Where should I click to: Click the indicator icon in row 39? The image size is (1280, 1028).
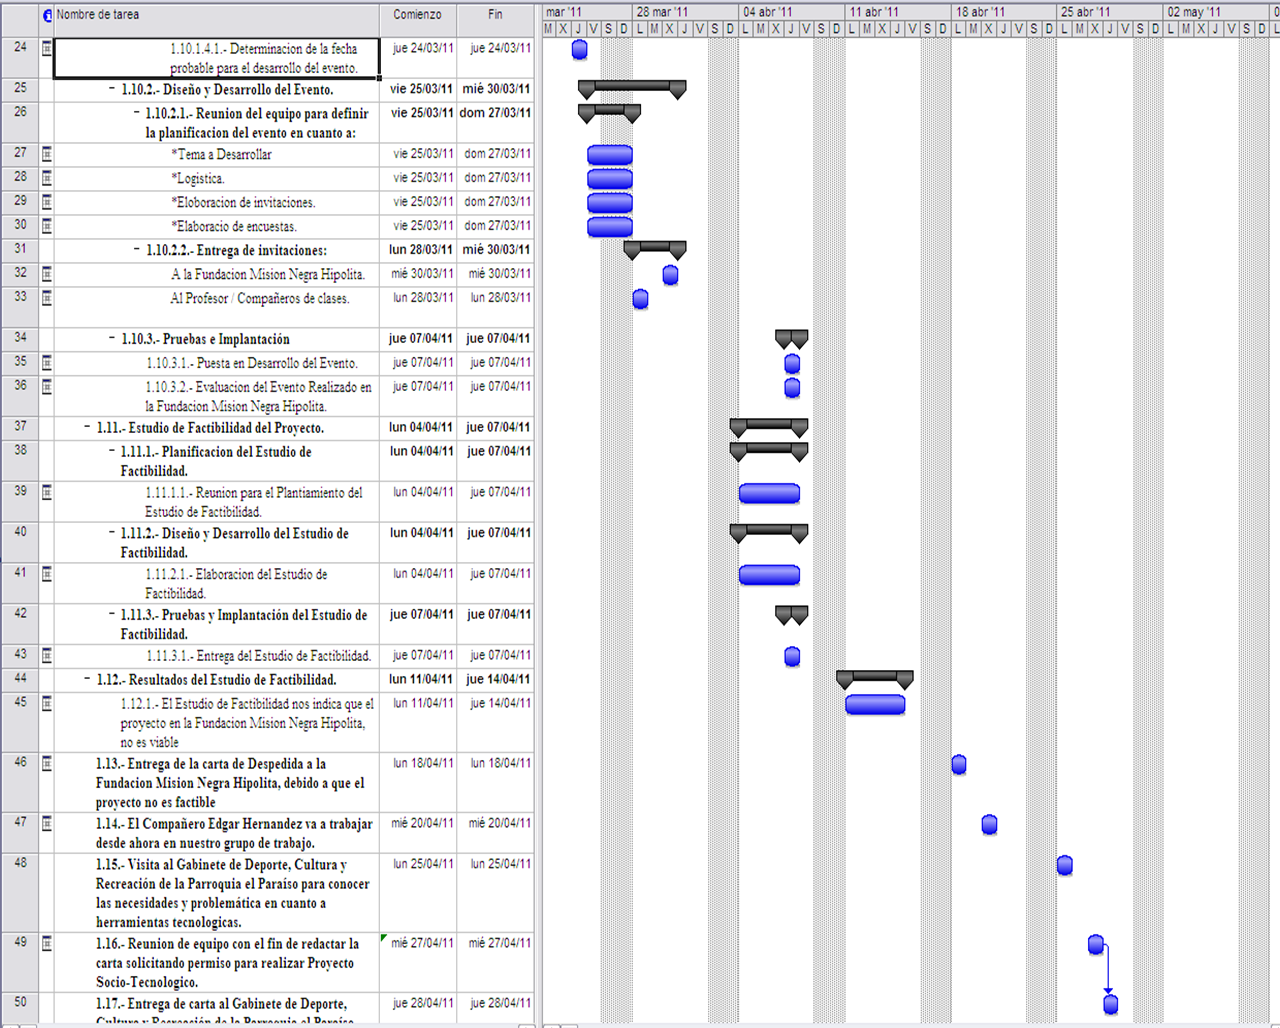coord(46,493)
